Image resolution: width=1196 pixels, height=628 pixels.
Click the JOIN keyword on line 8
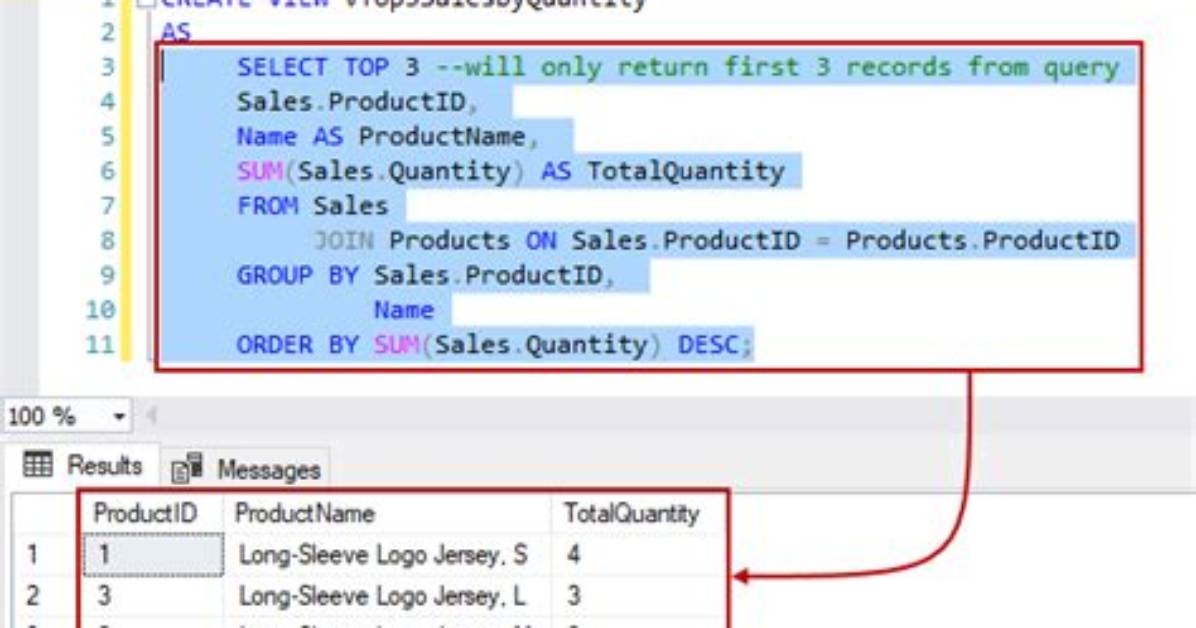click(343, 240)
